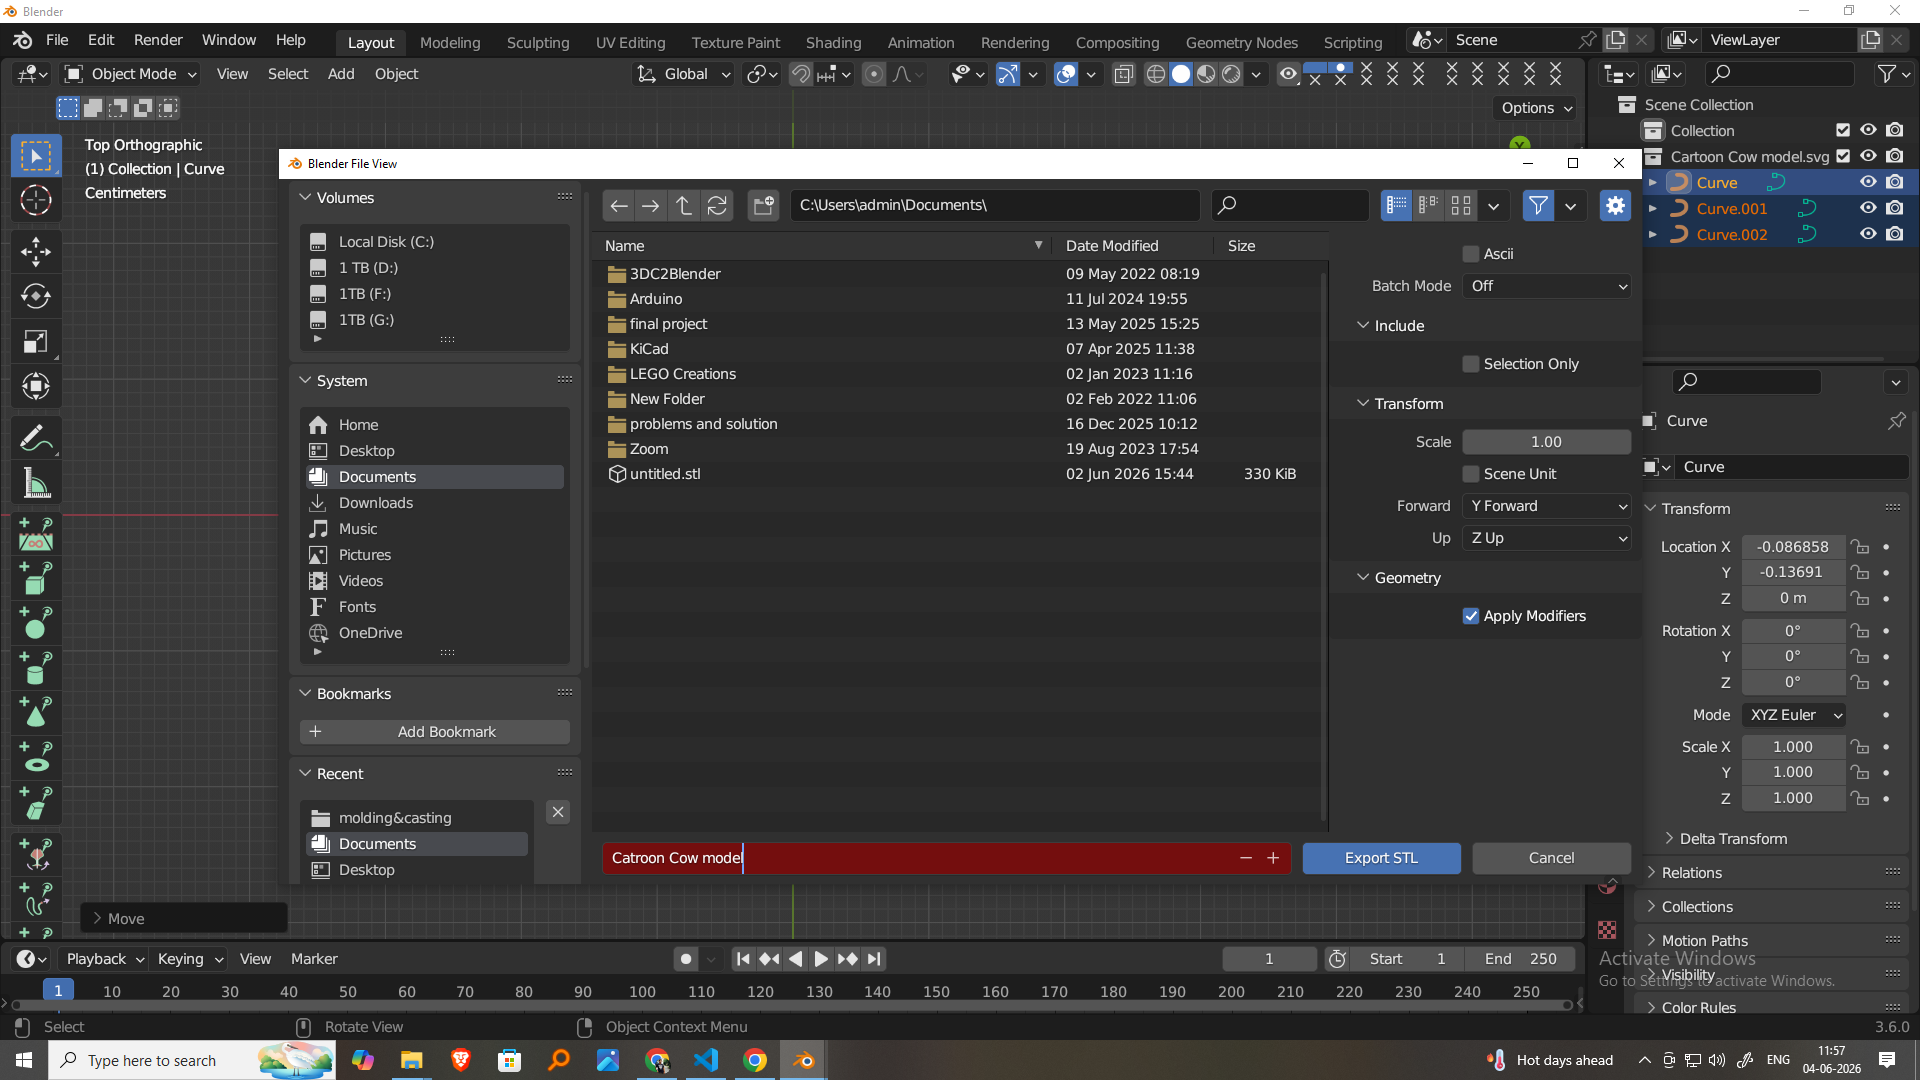Go forward to next folder
The height and width of the screenshot is (1080, 1920).
click(x=651, y=206)
